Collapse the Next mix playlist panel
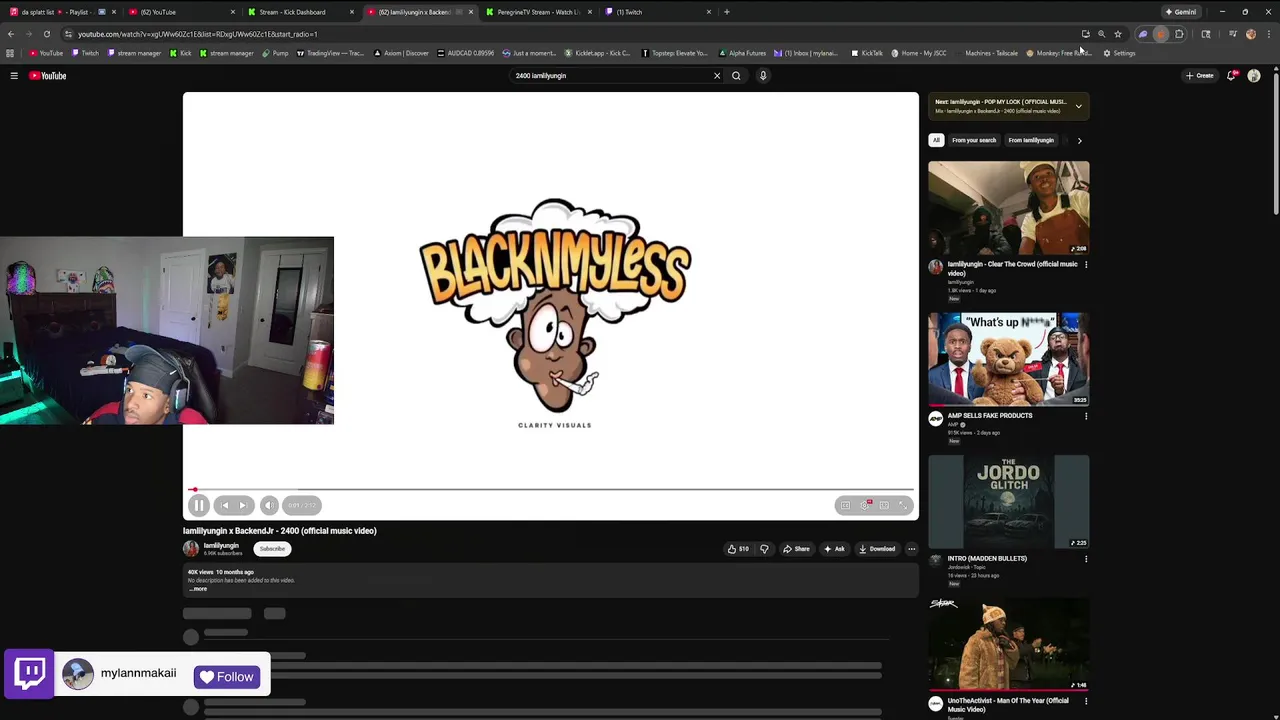 tap(1078, 106)
